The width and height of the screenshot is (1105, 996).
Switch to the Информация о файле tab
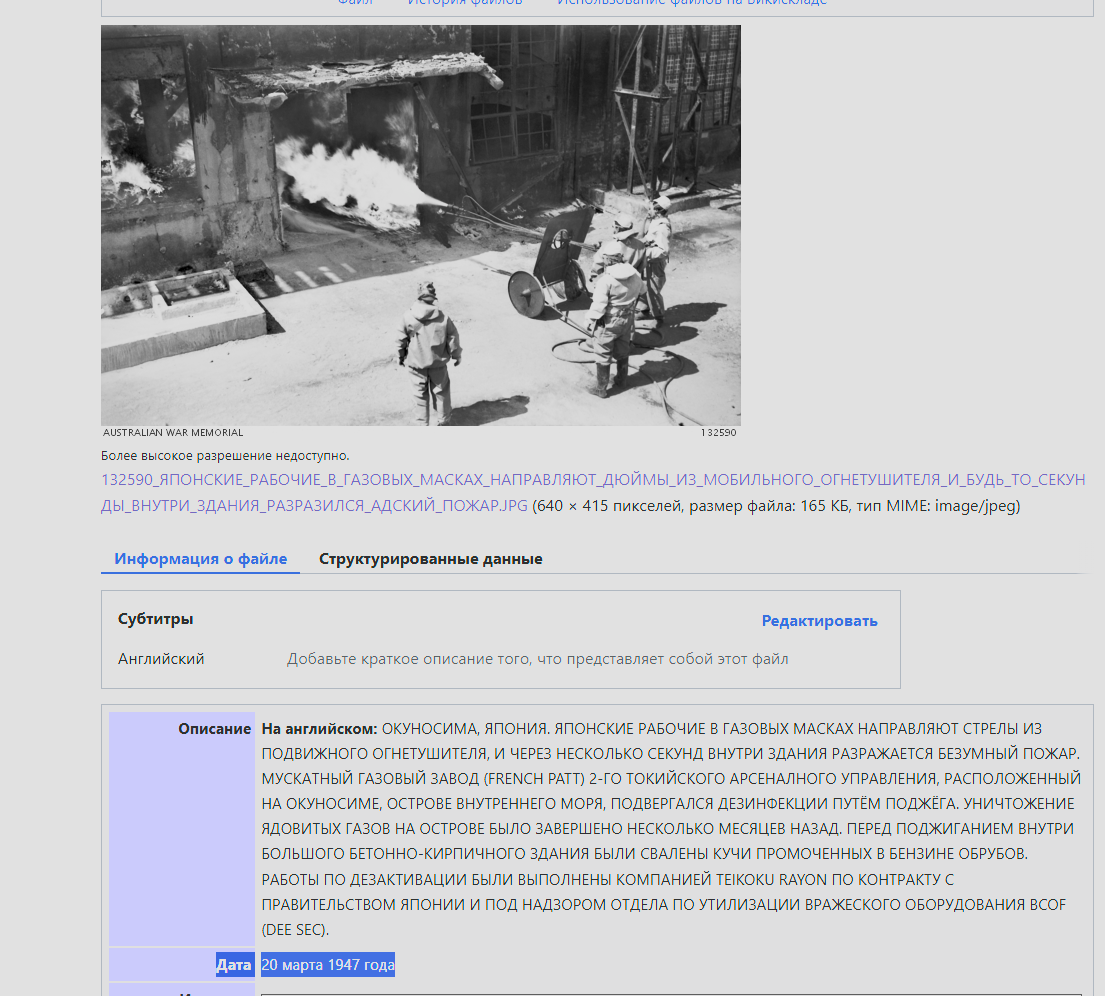pos(200,559)
